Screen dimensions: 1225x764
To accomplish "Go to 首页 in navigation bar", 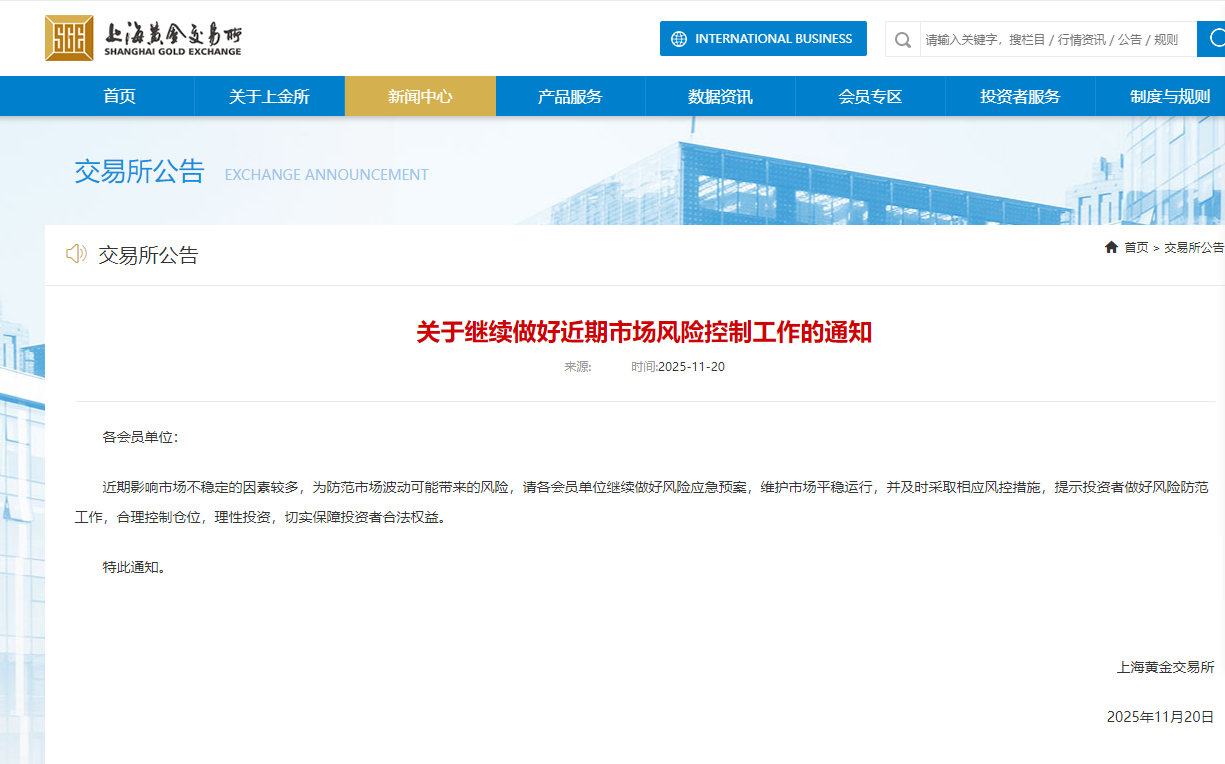I will pos(119,97).
